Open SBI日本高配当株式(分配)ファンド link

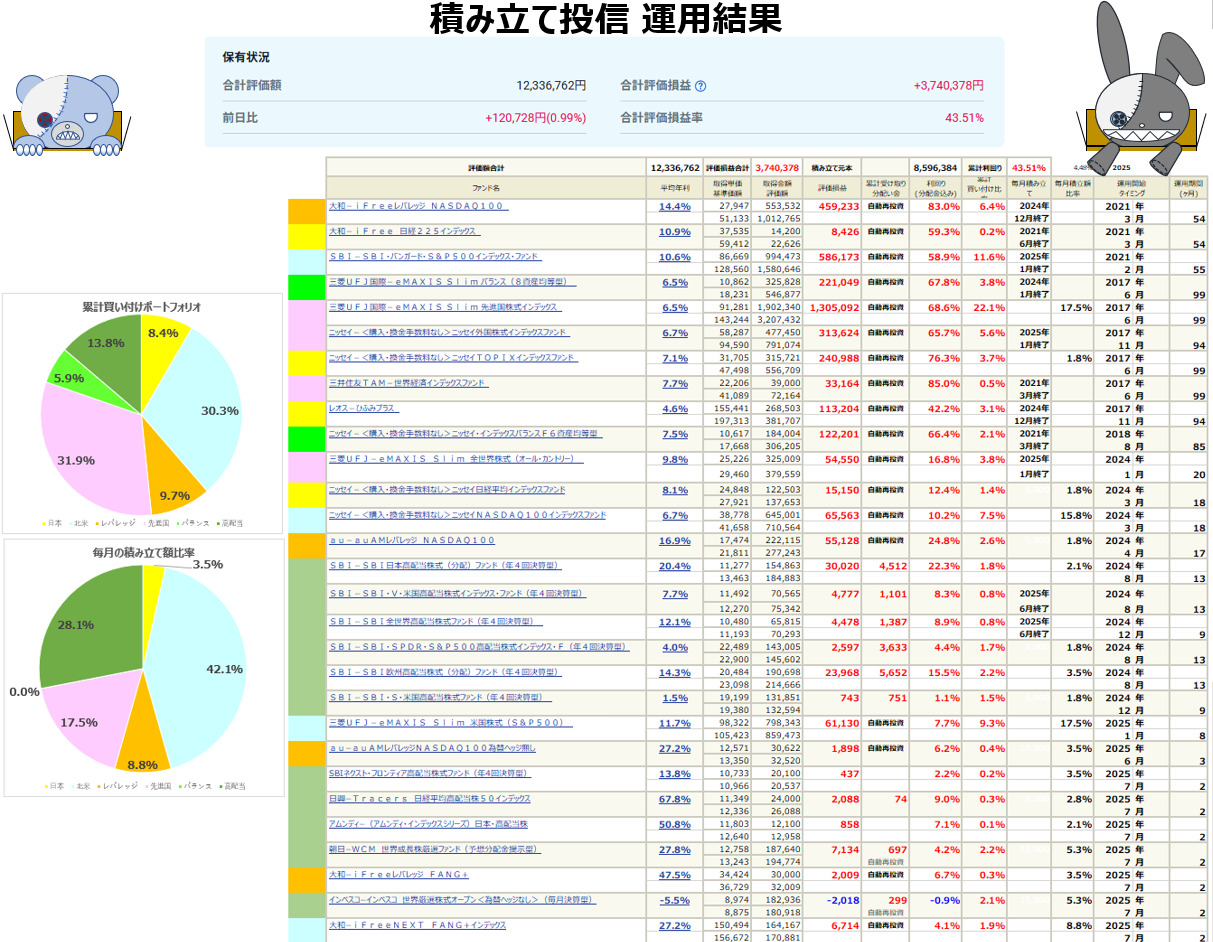point(446,565)
